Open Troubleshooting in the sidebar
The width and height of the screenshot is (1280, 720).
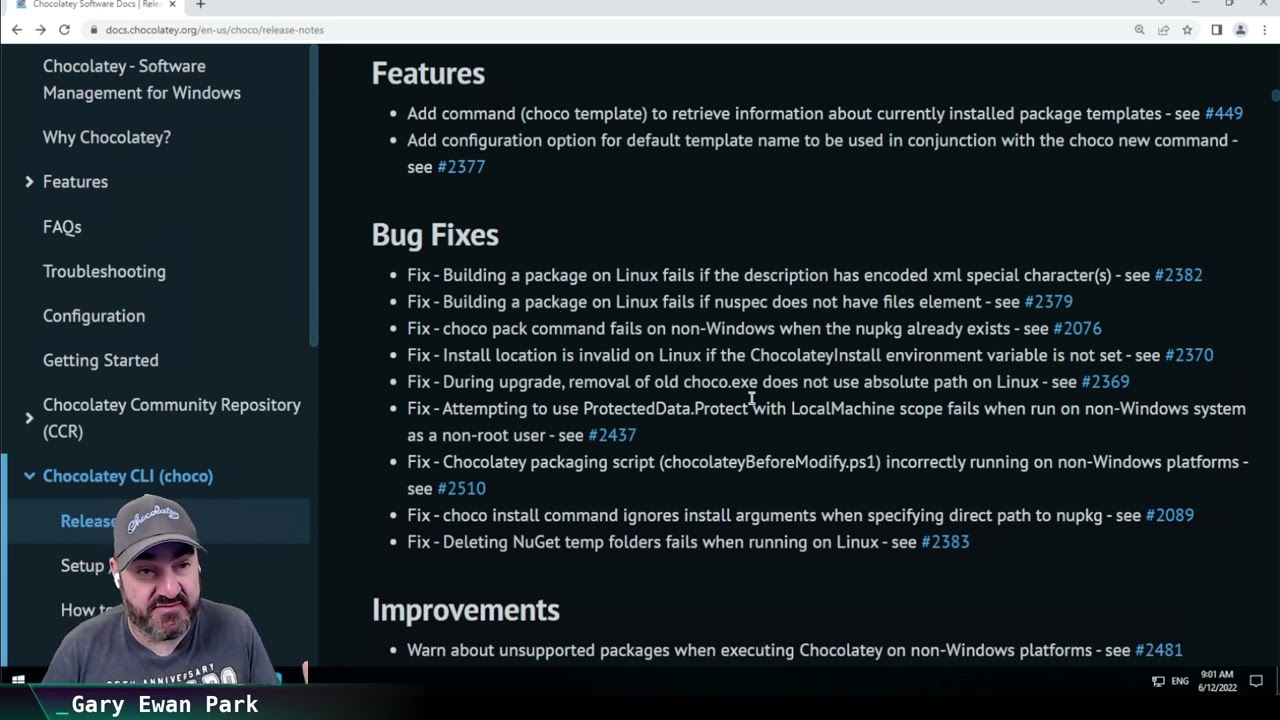coord(104,271)
